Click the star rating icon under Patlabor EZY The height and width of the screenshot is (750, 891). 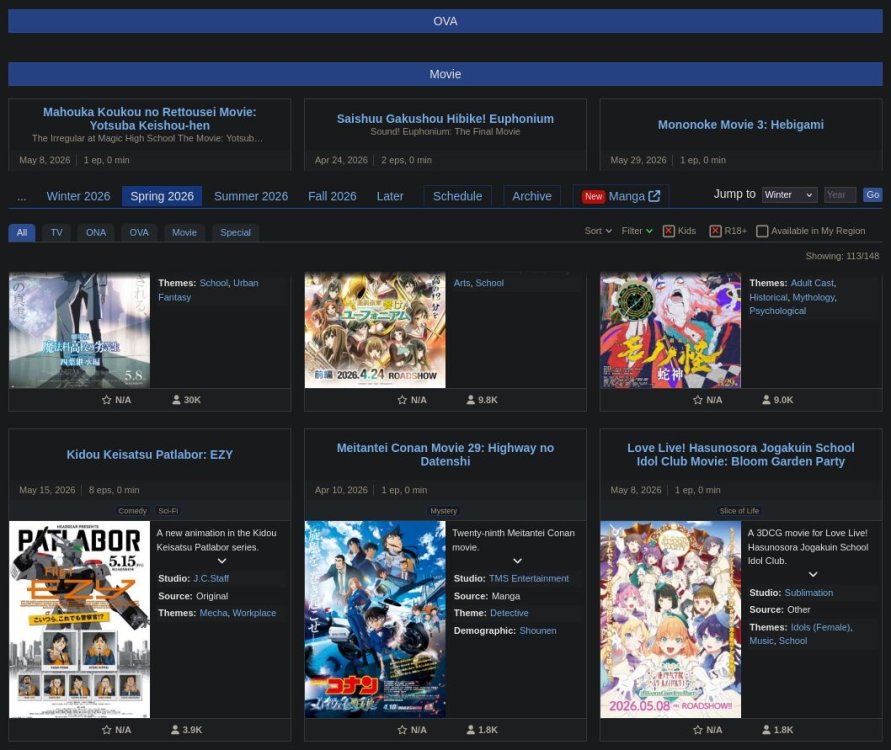point(107,730)
